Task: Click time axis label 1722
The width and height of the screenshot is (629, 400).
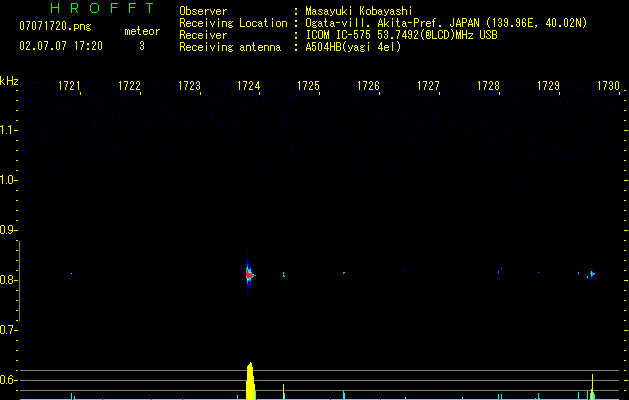Action: [x=129, y=86]
